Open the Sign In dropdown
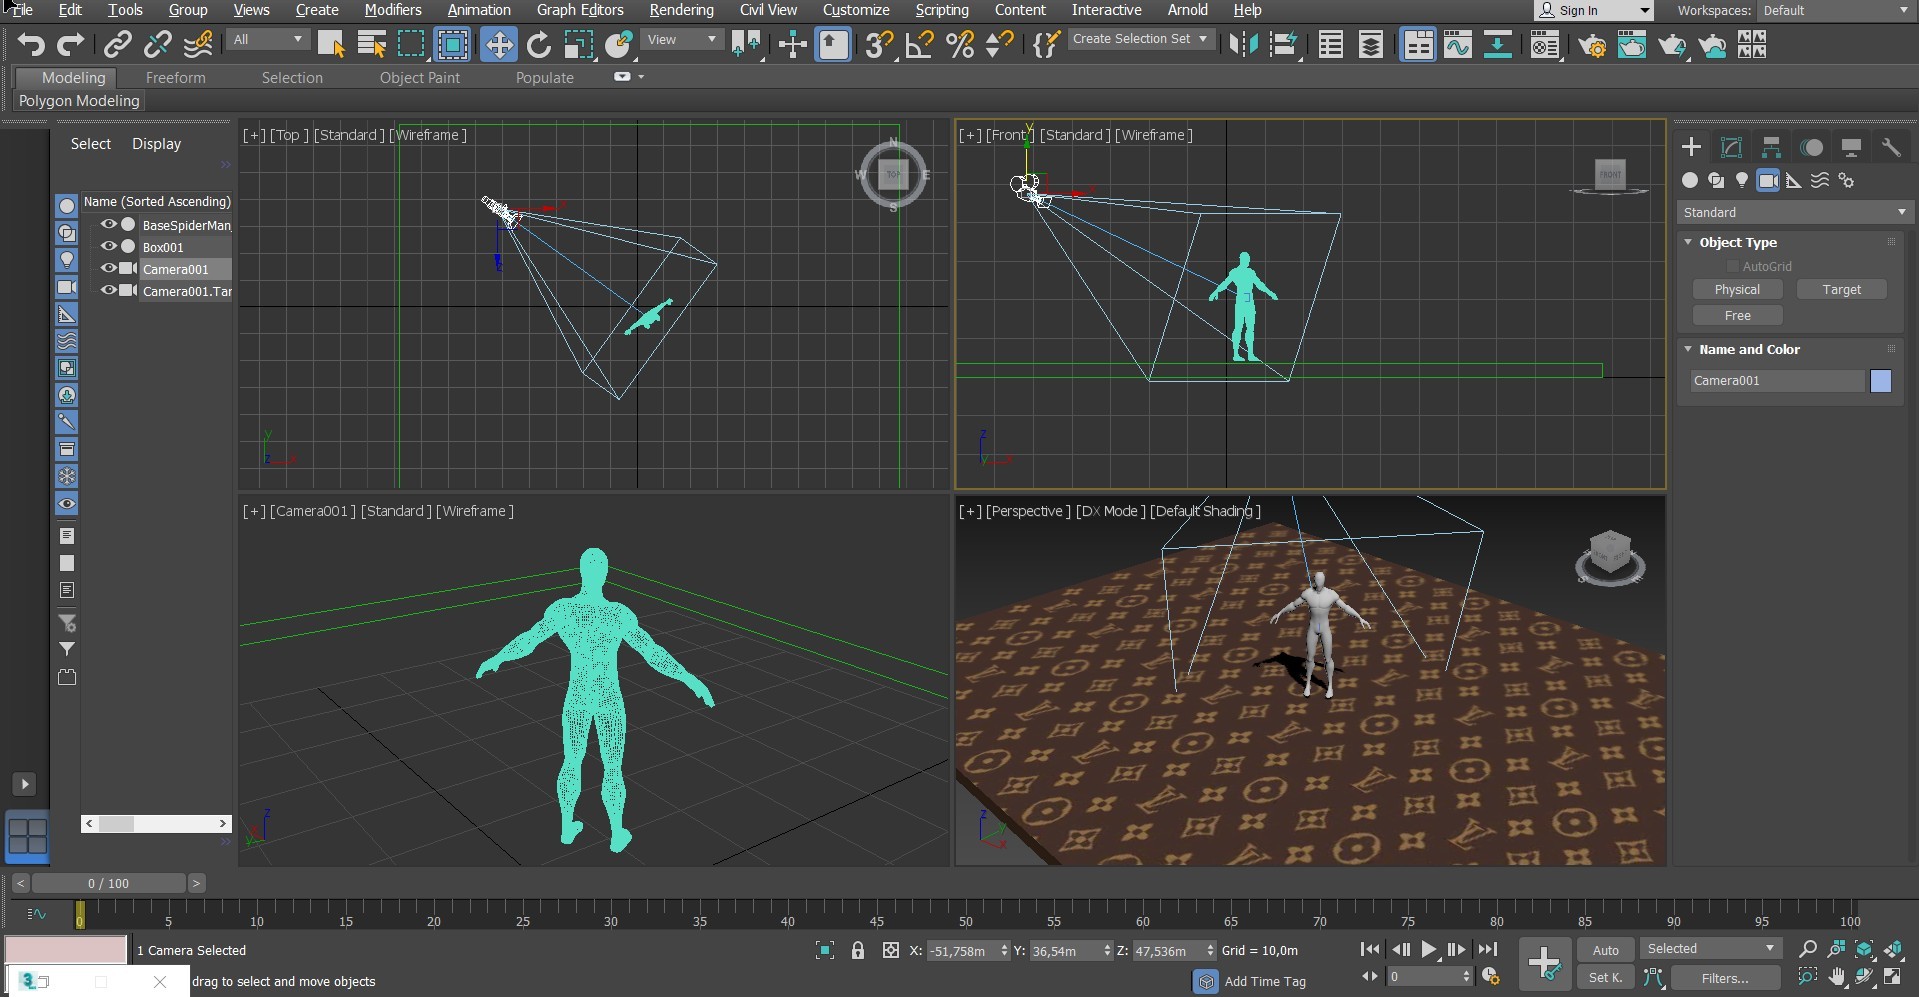Image resolution: width=1919 pixels, height=997 pixels. point(1593,10)
